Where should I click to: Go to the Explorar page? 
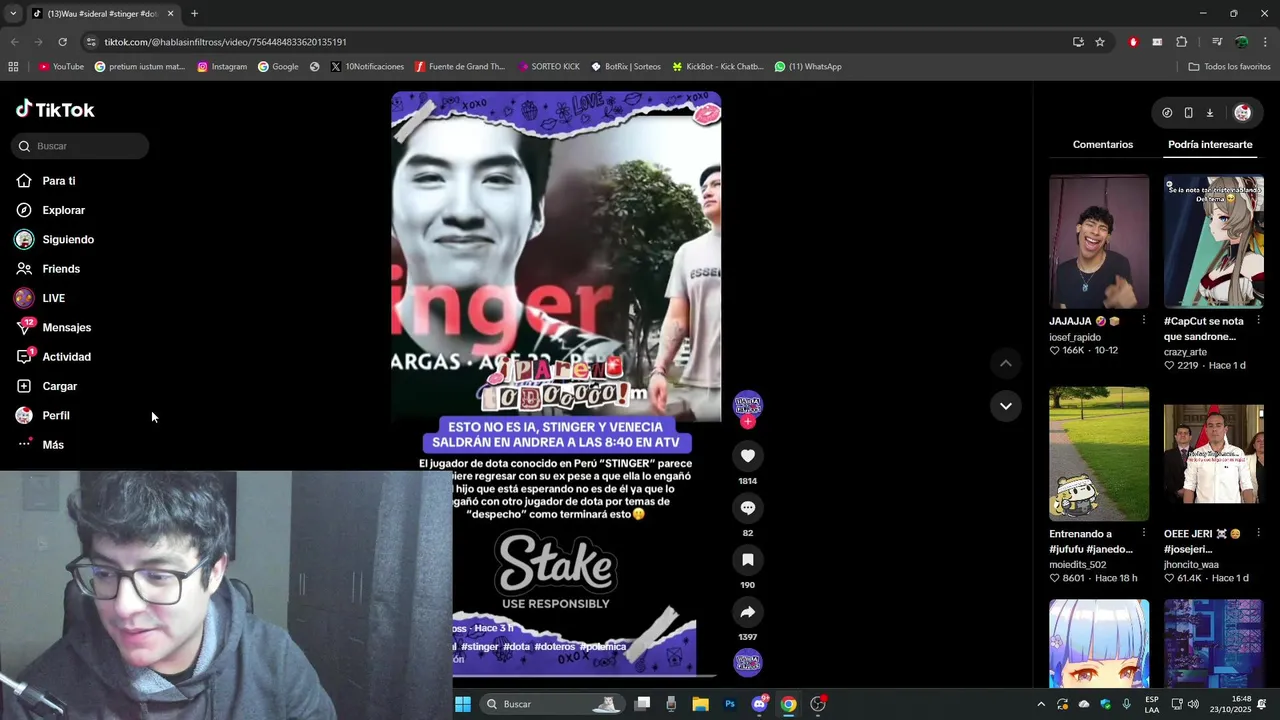click(x=63, y=210)
